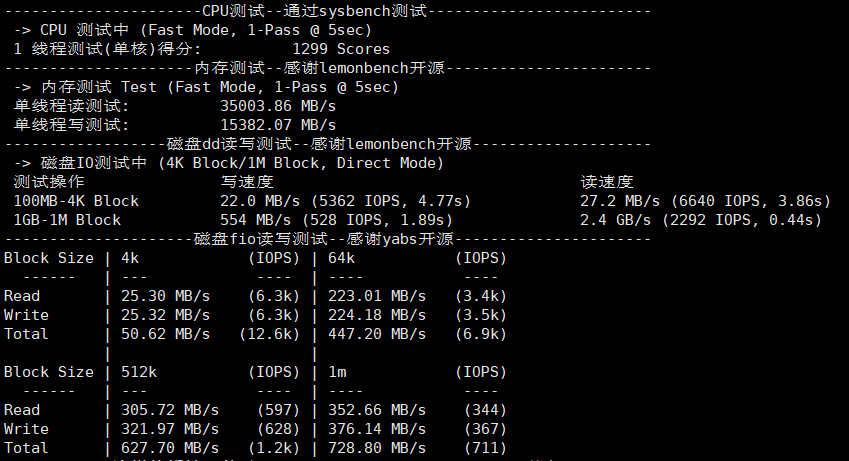Click the 100MB-4K Block row label
This screenshot has height=461, width=849.
click(76, 201)
